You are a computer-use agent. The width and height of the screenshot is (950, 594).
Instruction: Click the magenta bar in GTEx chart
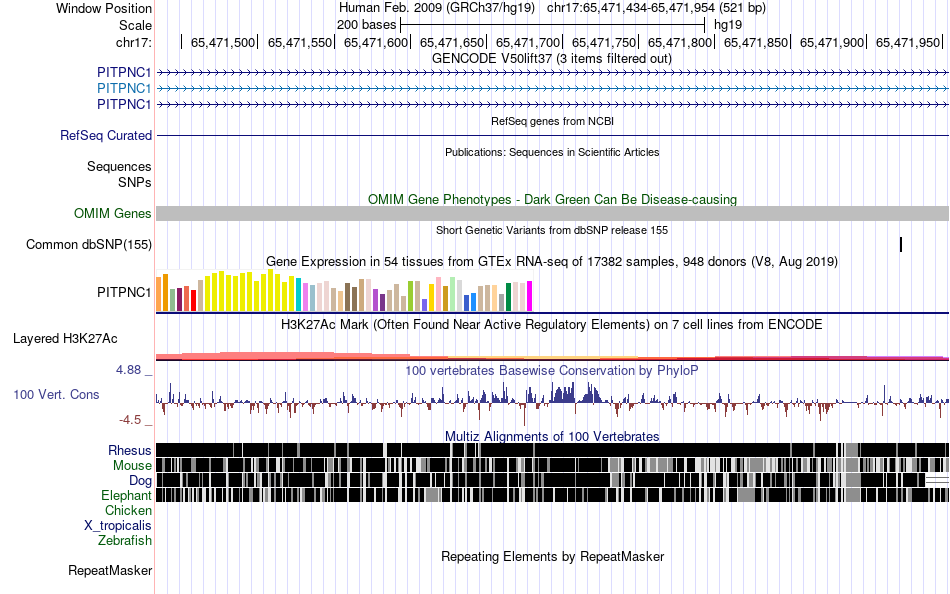(530, 296)
